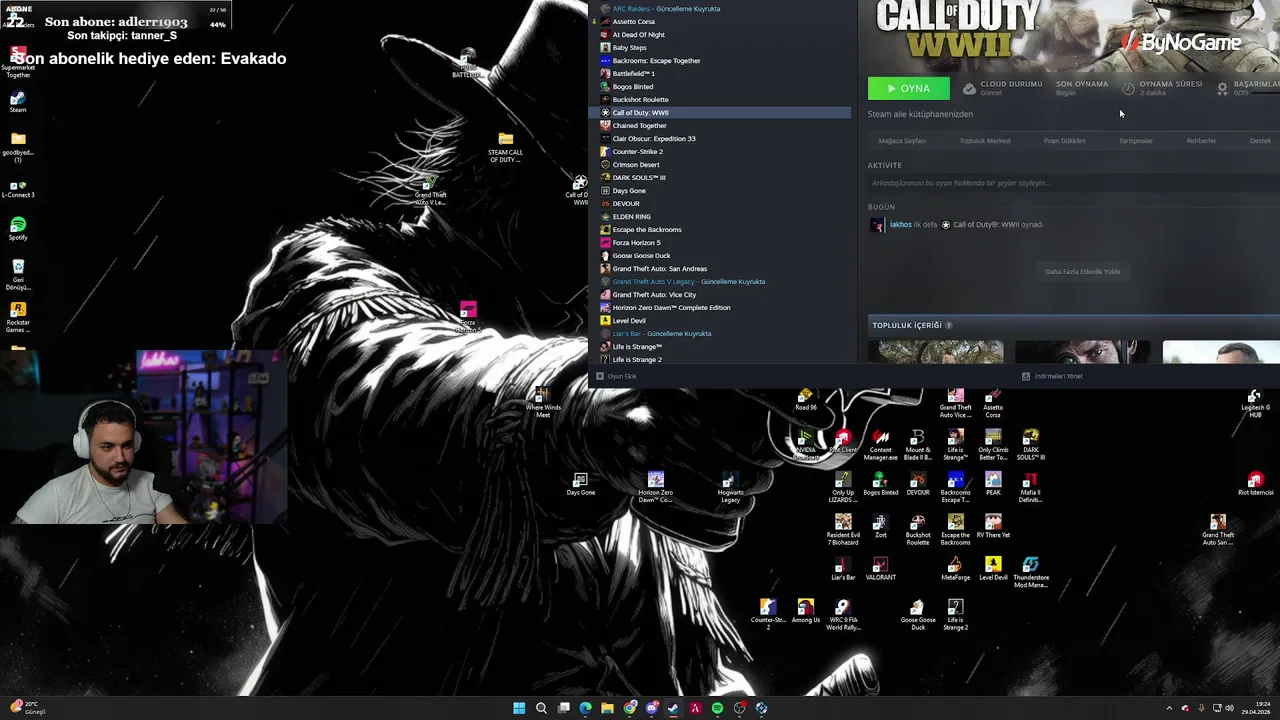1280x720 pixels.
Task: Open the Puan Dükkânı tab
Action: [x=1064, y=141]
